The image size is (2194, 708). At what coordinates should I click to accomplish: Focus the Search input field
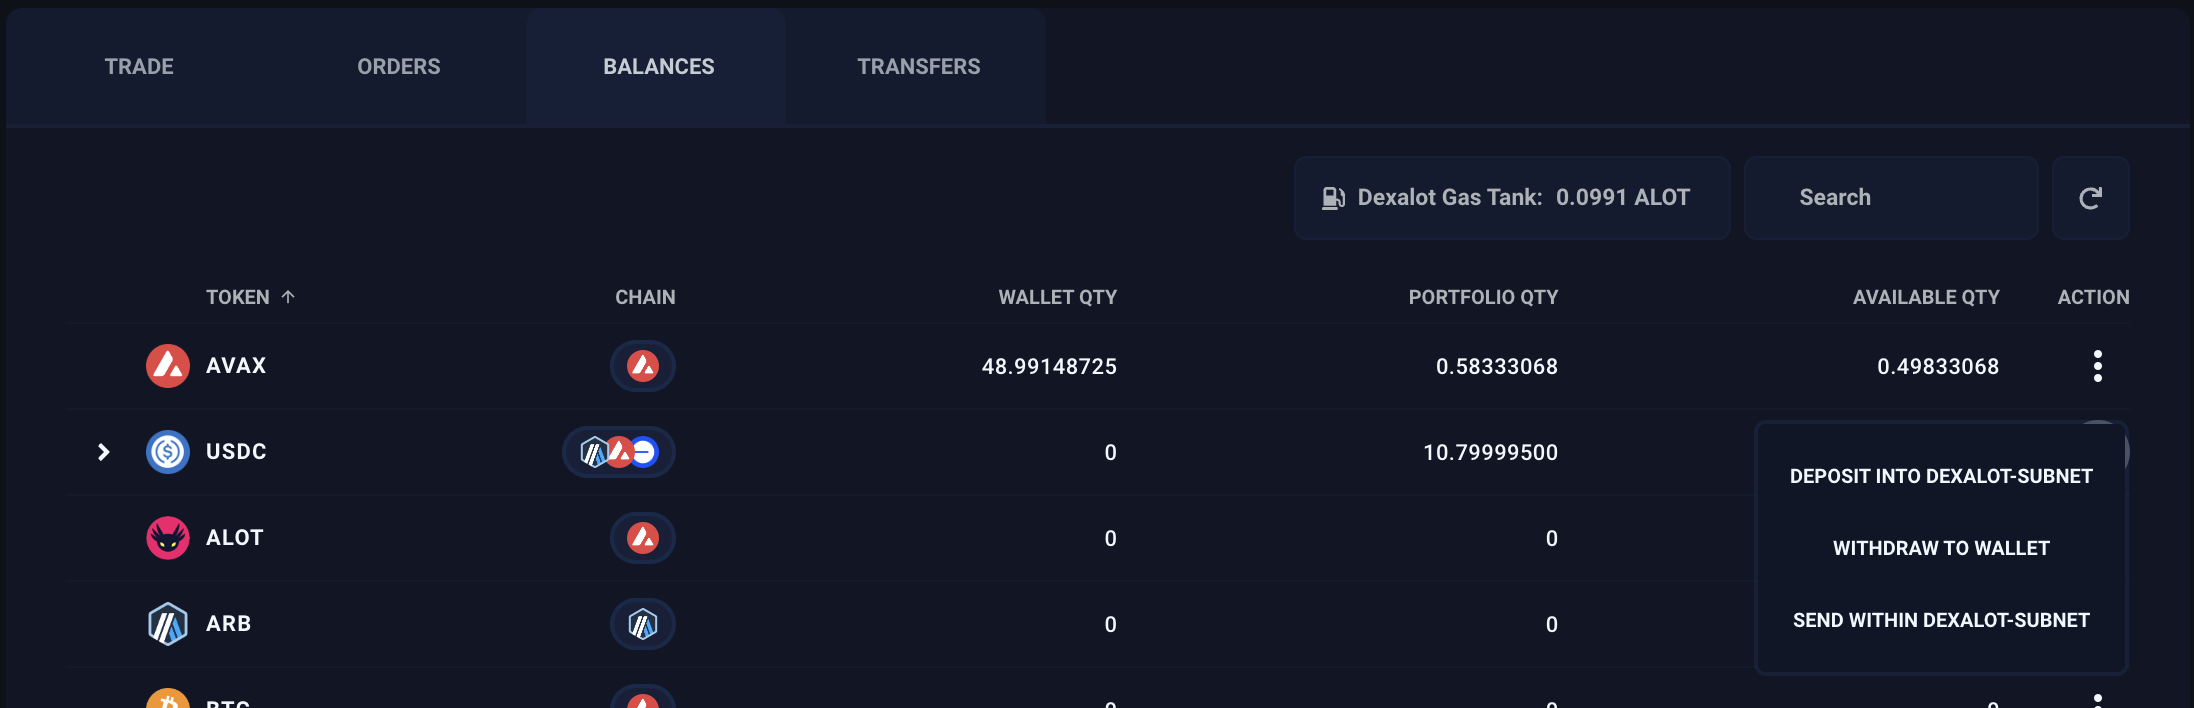1891,198
